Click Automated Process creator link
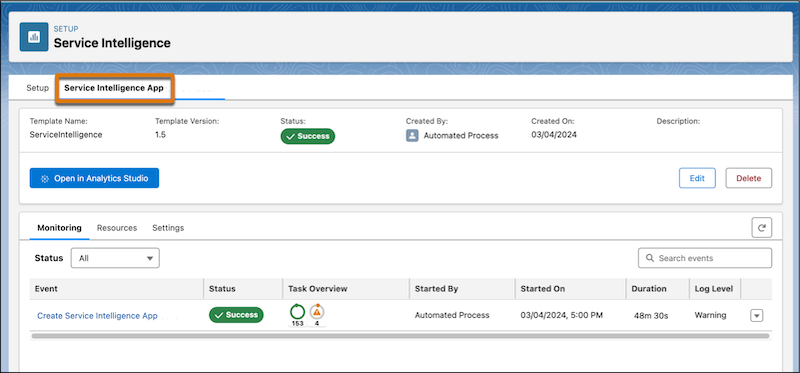This screenshot has width=800, height=373. [x=461, y=136]
